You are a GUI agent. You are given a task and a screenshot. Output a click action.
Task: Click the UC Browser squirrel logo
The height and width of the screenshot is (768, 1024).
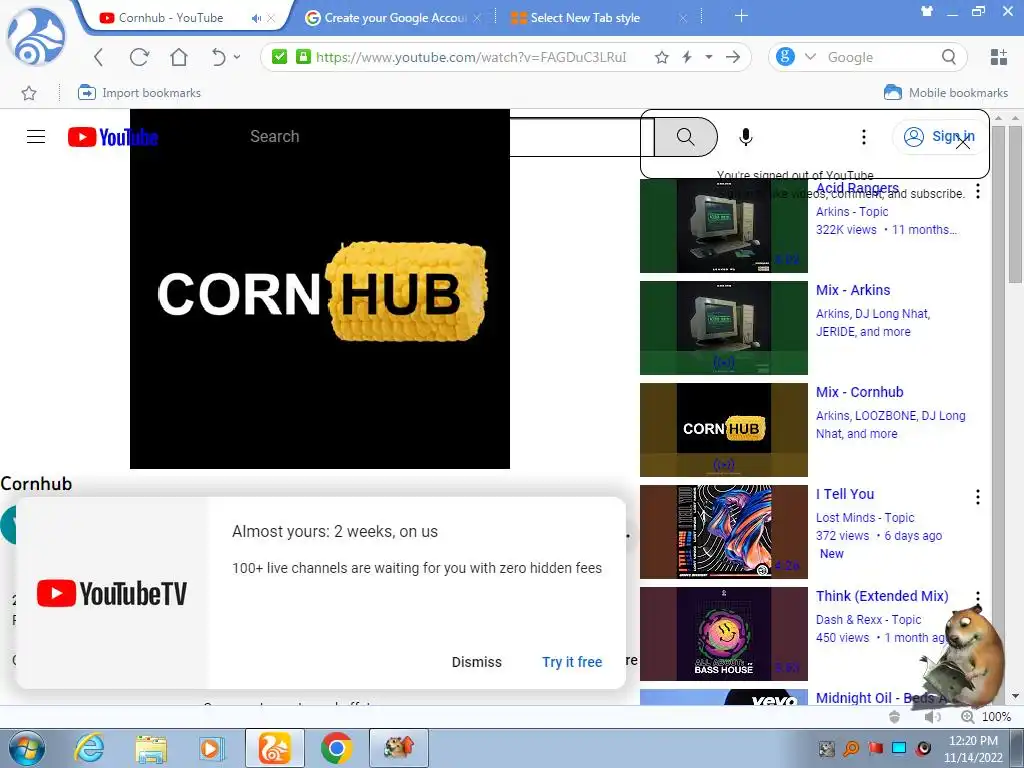pos(36,37)
